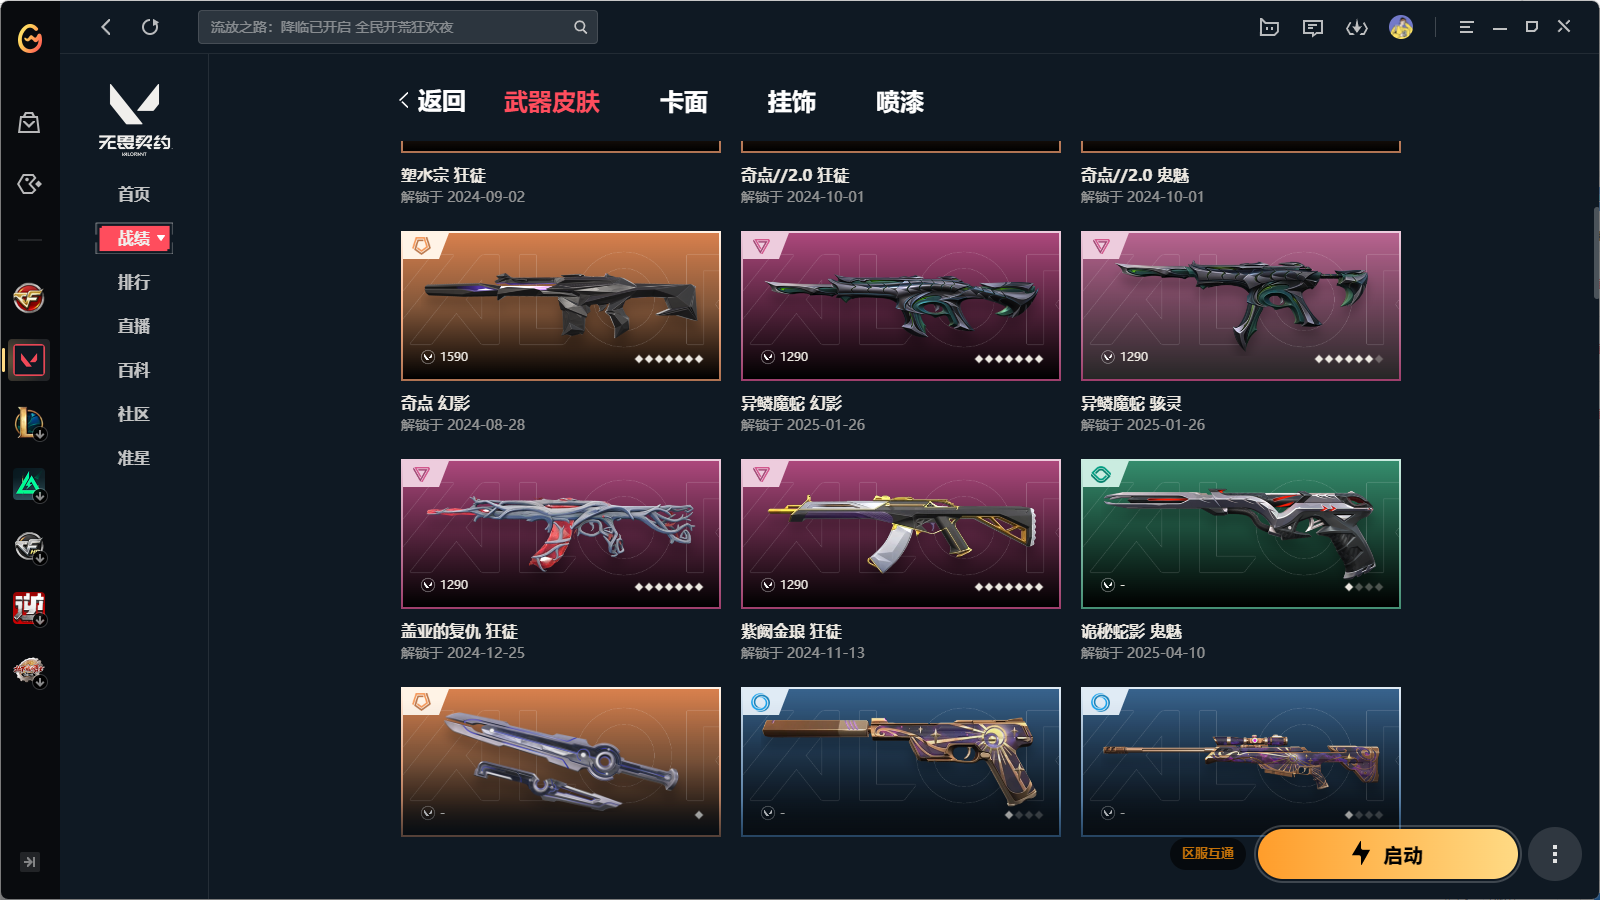Open the three-dot more options button
Image resolution: width=1600 pixels, height=900 pixels.
(x=1555, y=854)
